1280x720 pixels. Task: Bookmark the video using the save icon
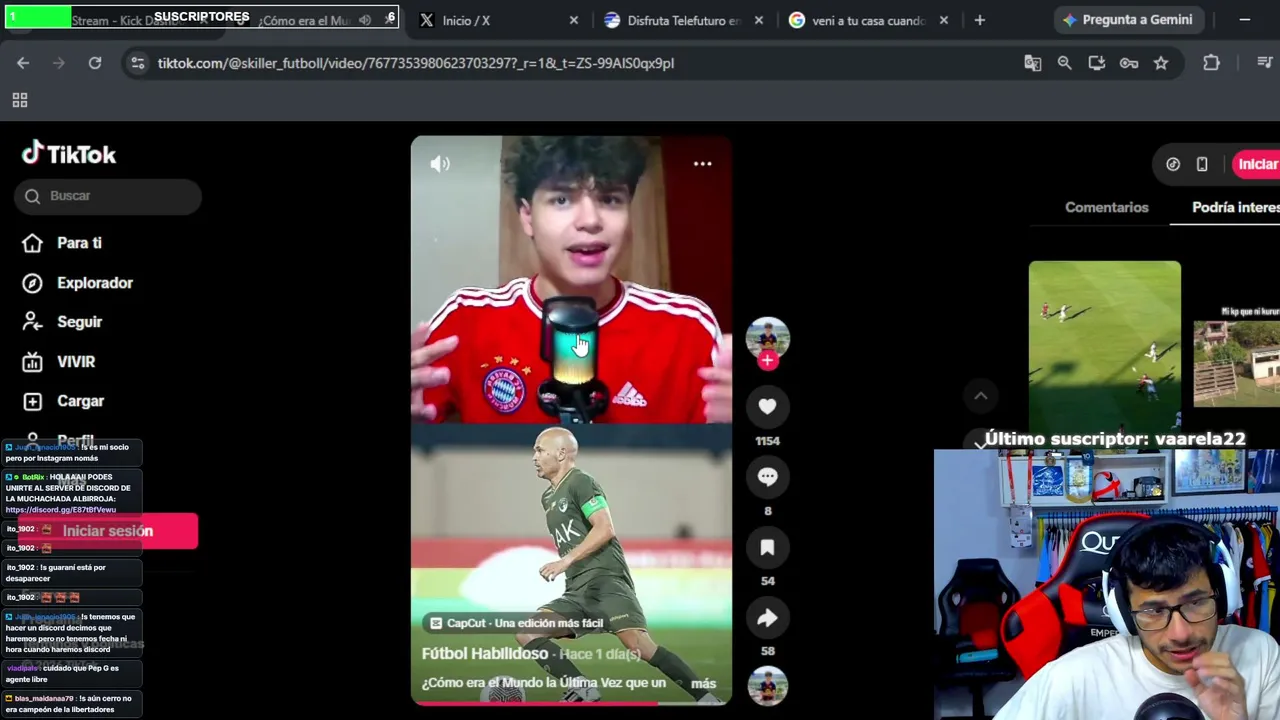click(767, 547)
